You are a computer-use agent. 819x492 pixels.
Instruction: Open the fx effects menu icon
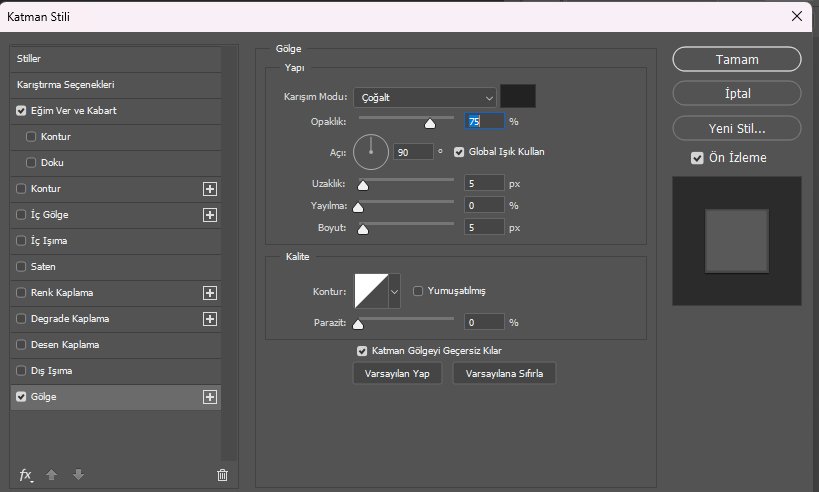pyautogui.click(x=26, y=474)
